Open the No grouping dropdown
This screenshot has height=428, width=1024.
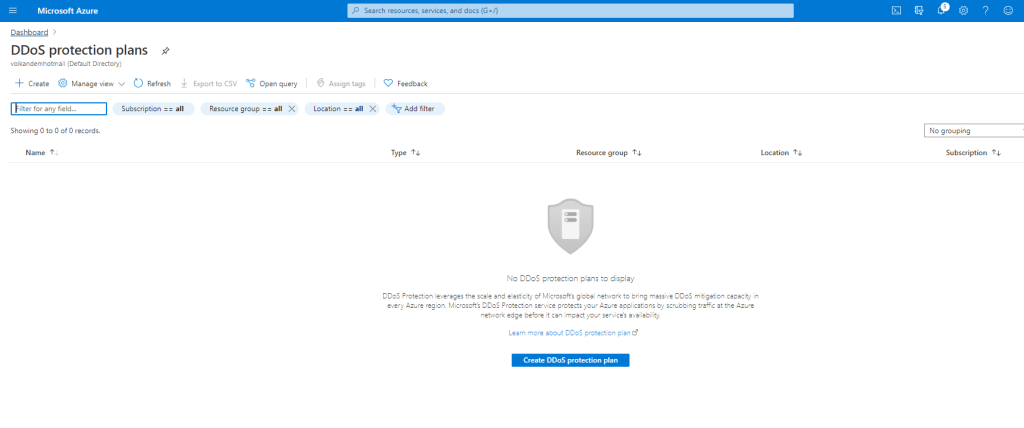pyautogui.click(x=973, y=130)
